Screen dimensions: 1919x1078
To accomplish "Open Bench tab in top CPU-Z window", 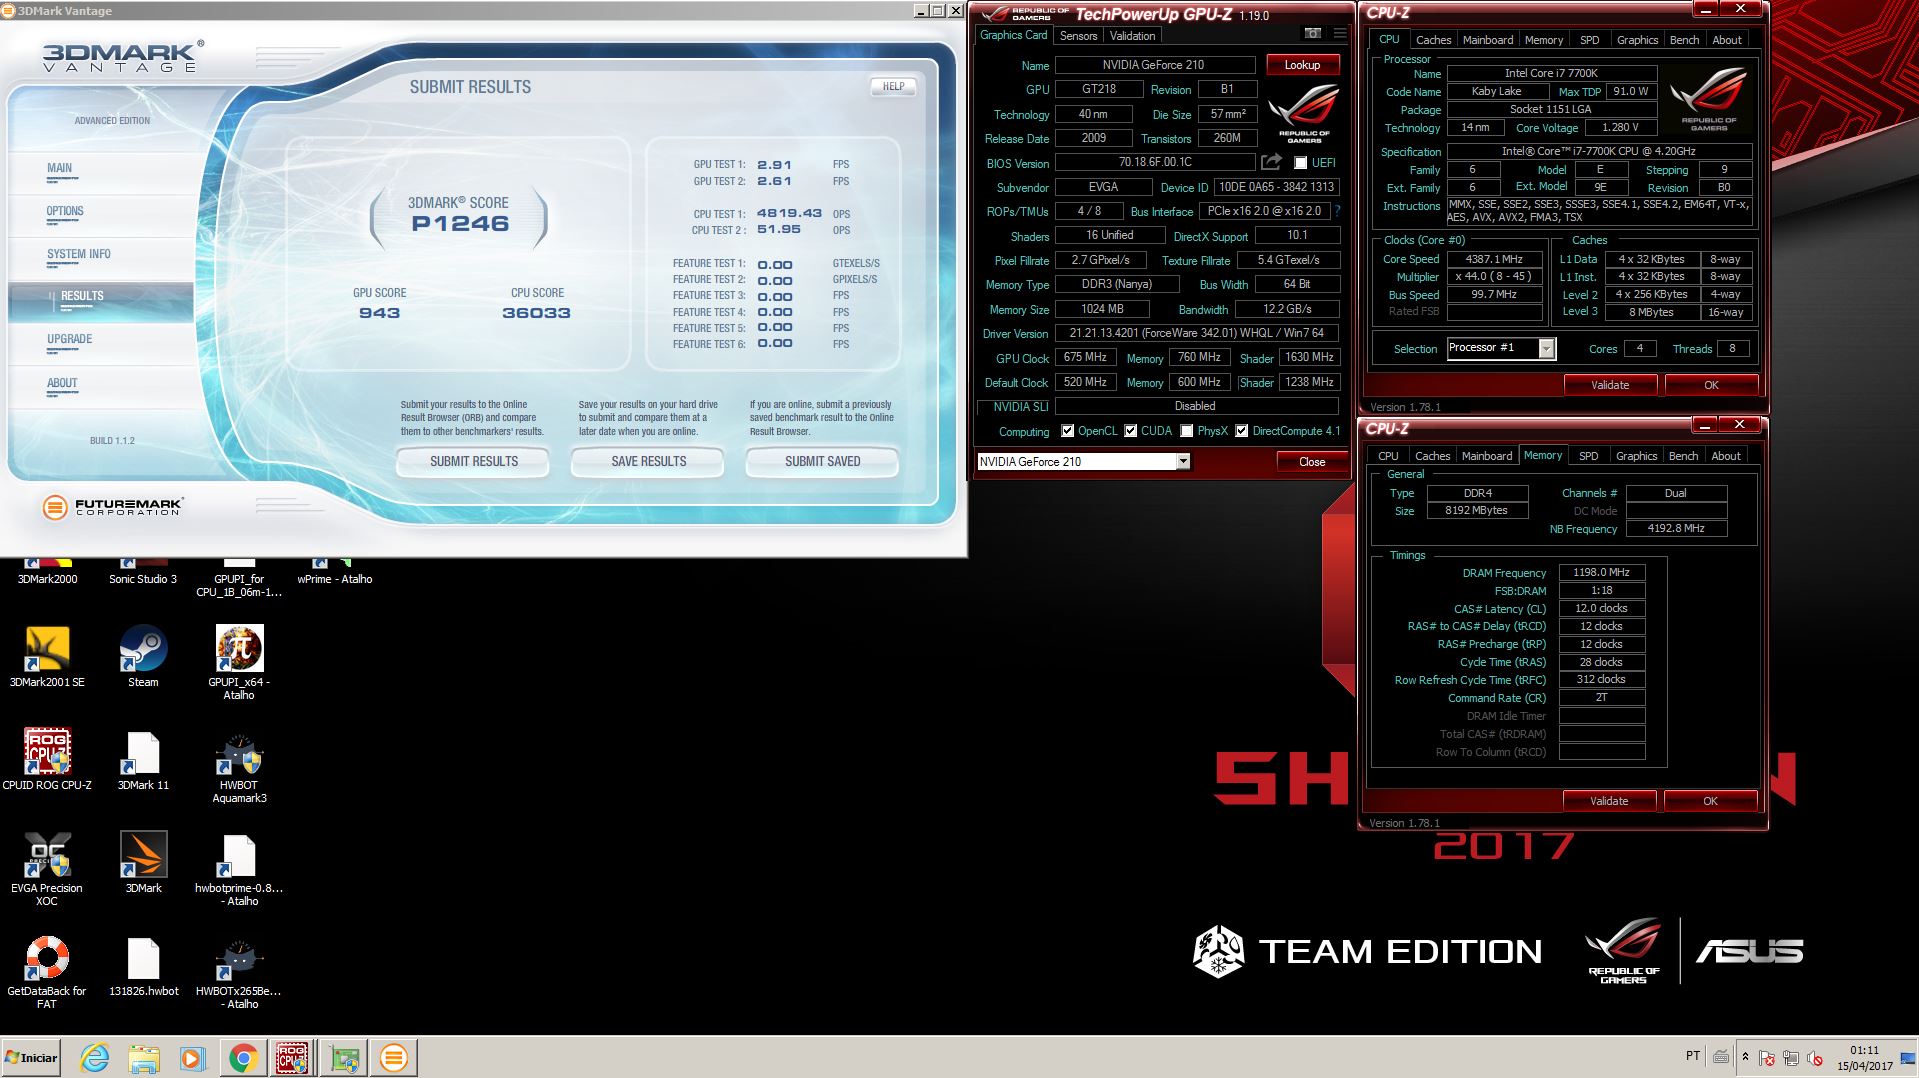I will (1684, 40).
